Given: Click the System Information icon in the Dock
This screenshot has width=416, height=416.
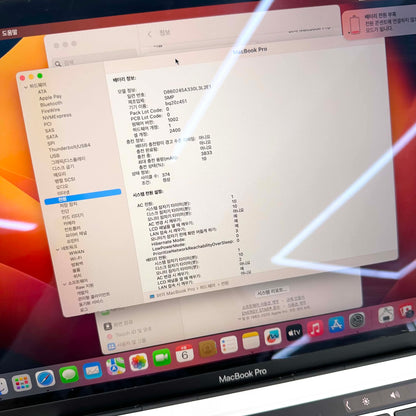Looking at the screenshot, I should 387,314.
